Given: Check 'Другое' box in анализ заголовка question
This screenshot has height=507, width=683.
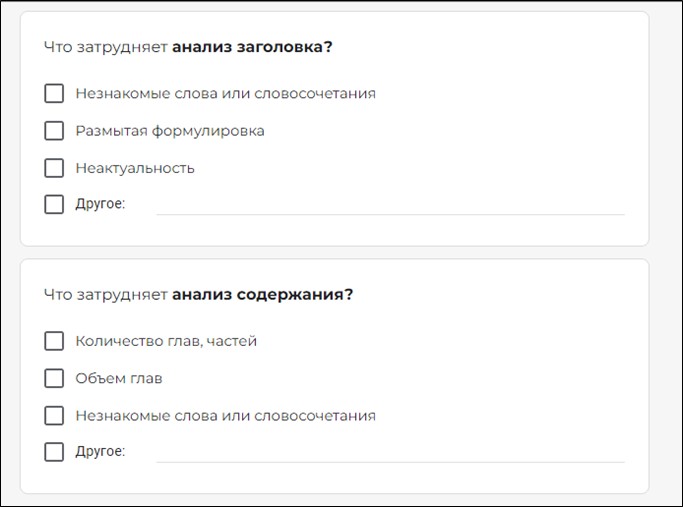Looking at the screenshot, I should [54, 204].
